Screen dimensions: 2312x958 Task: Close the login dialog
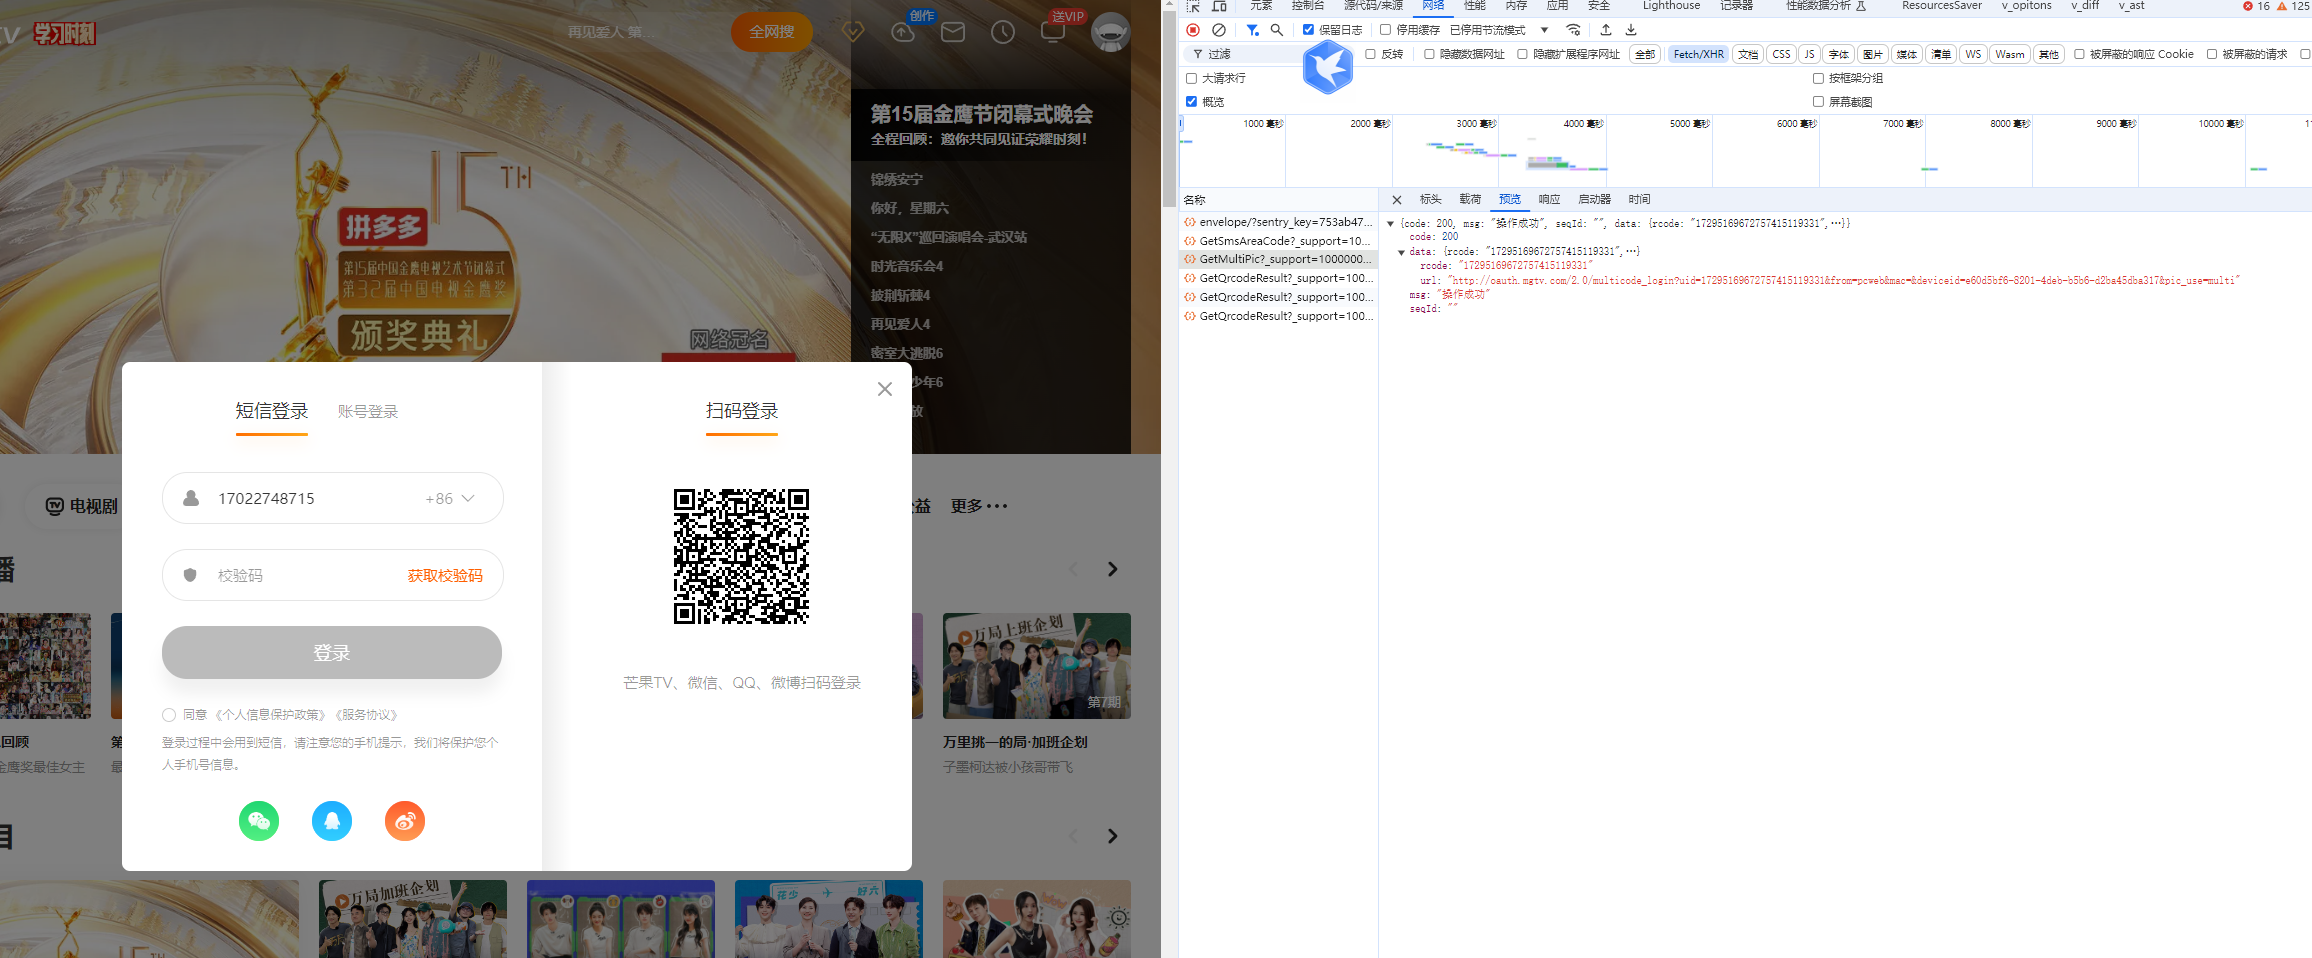tap(885, 389)
